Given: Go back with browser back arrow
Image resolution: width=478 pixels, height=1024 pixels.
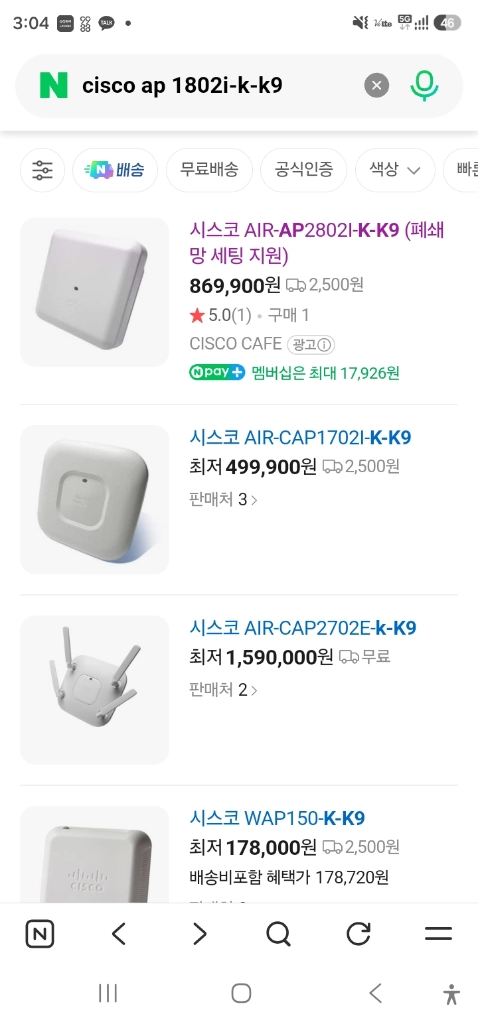Looking at the screenshot, I should [119, 934].
